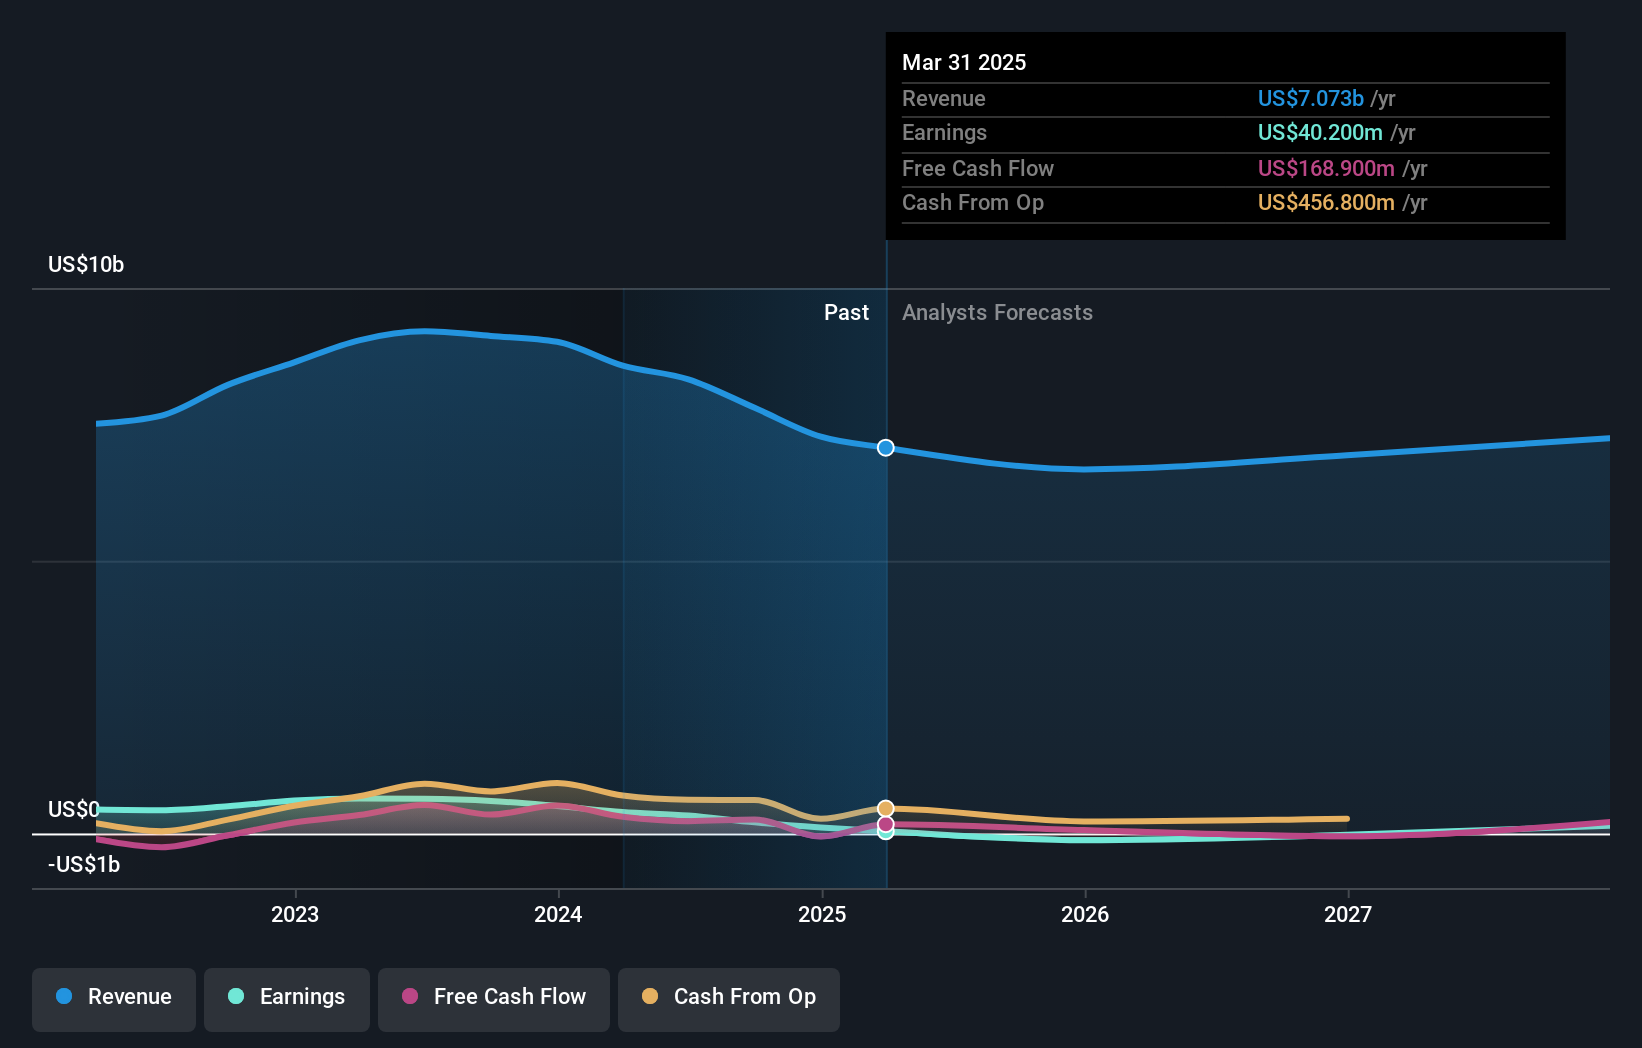Click the 2025 x-axis label
1642x1048 pixels.
[x=822, y=915]
